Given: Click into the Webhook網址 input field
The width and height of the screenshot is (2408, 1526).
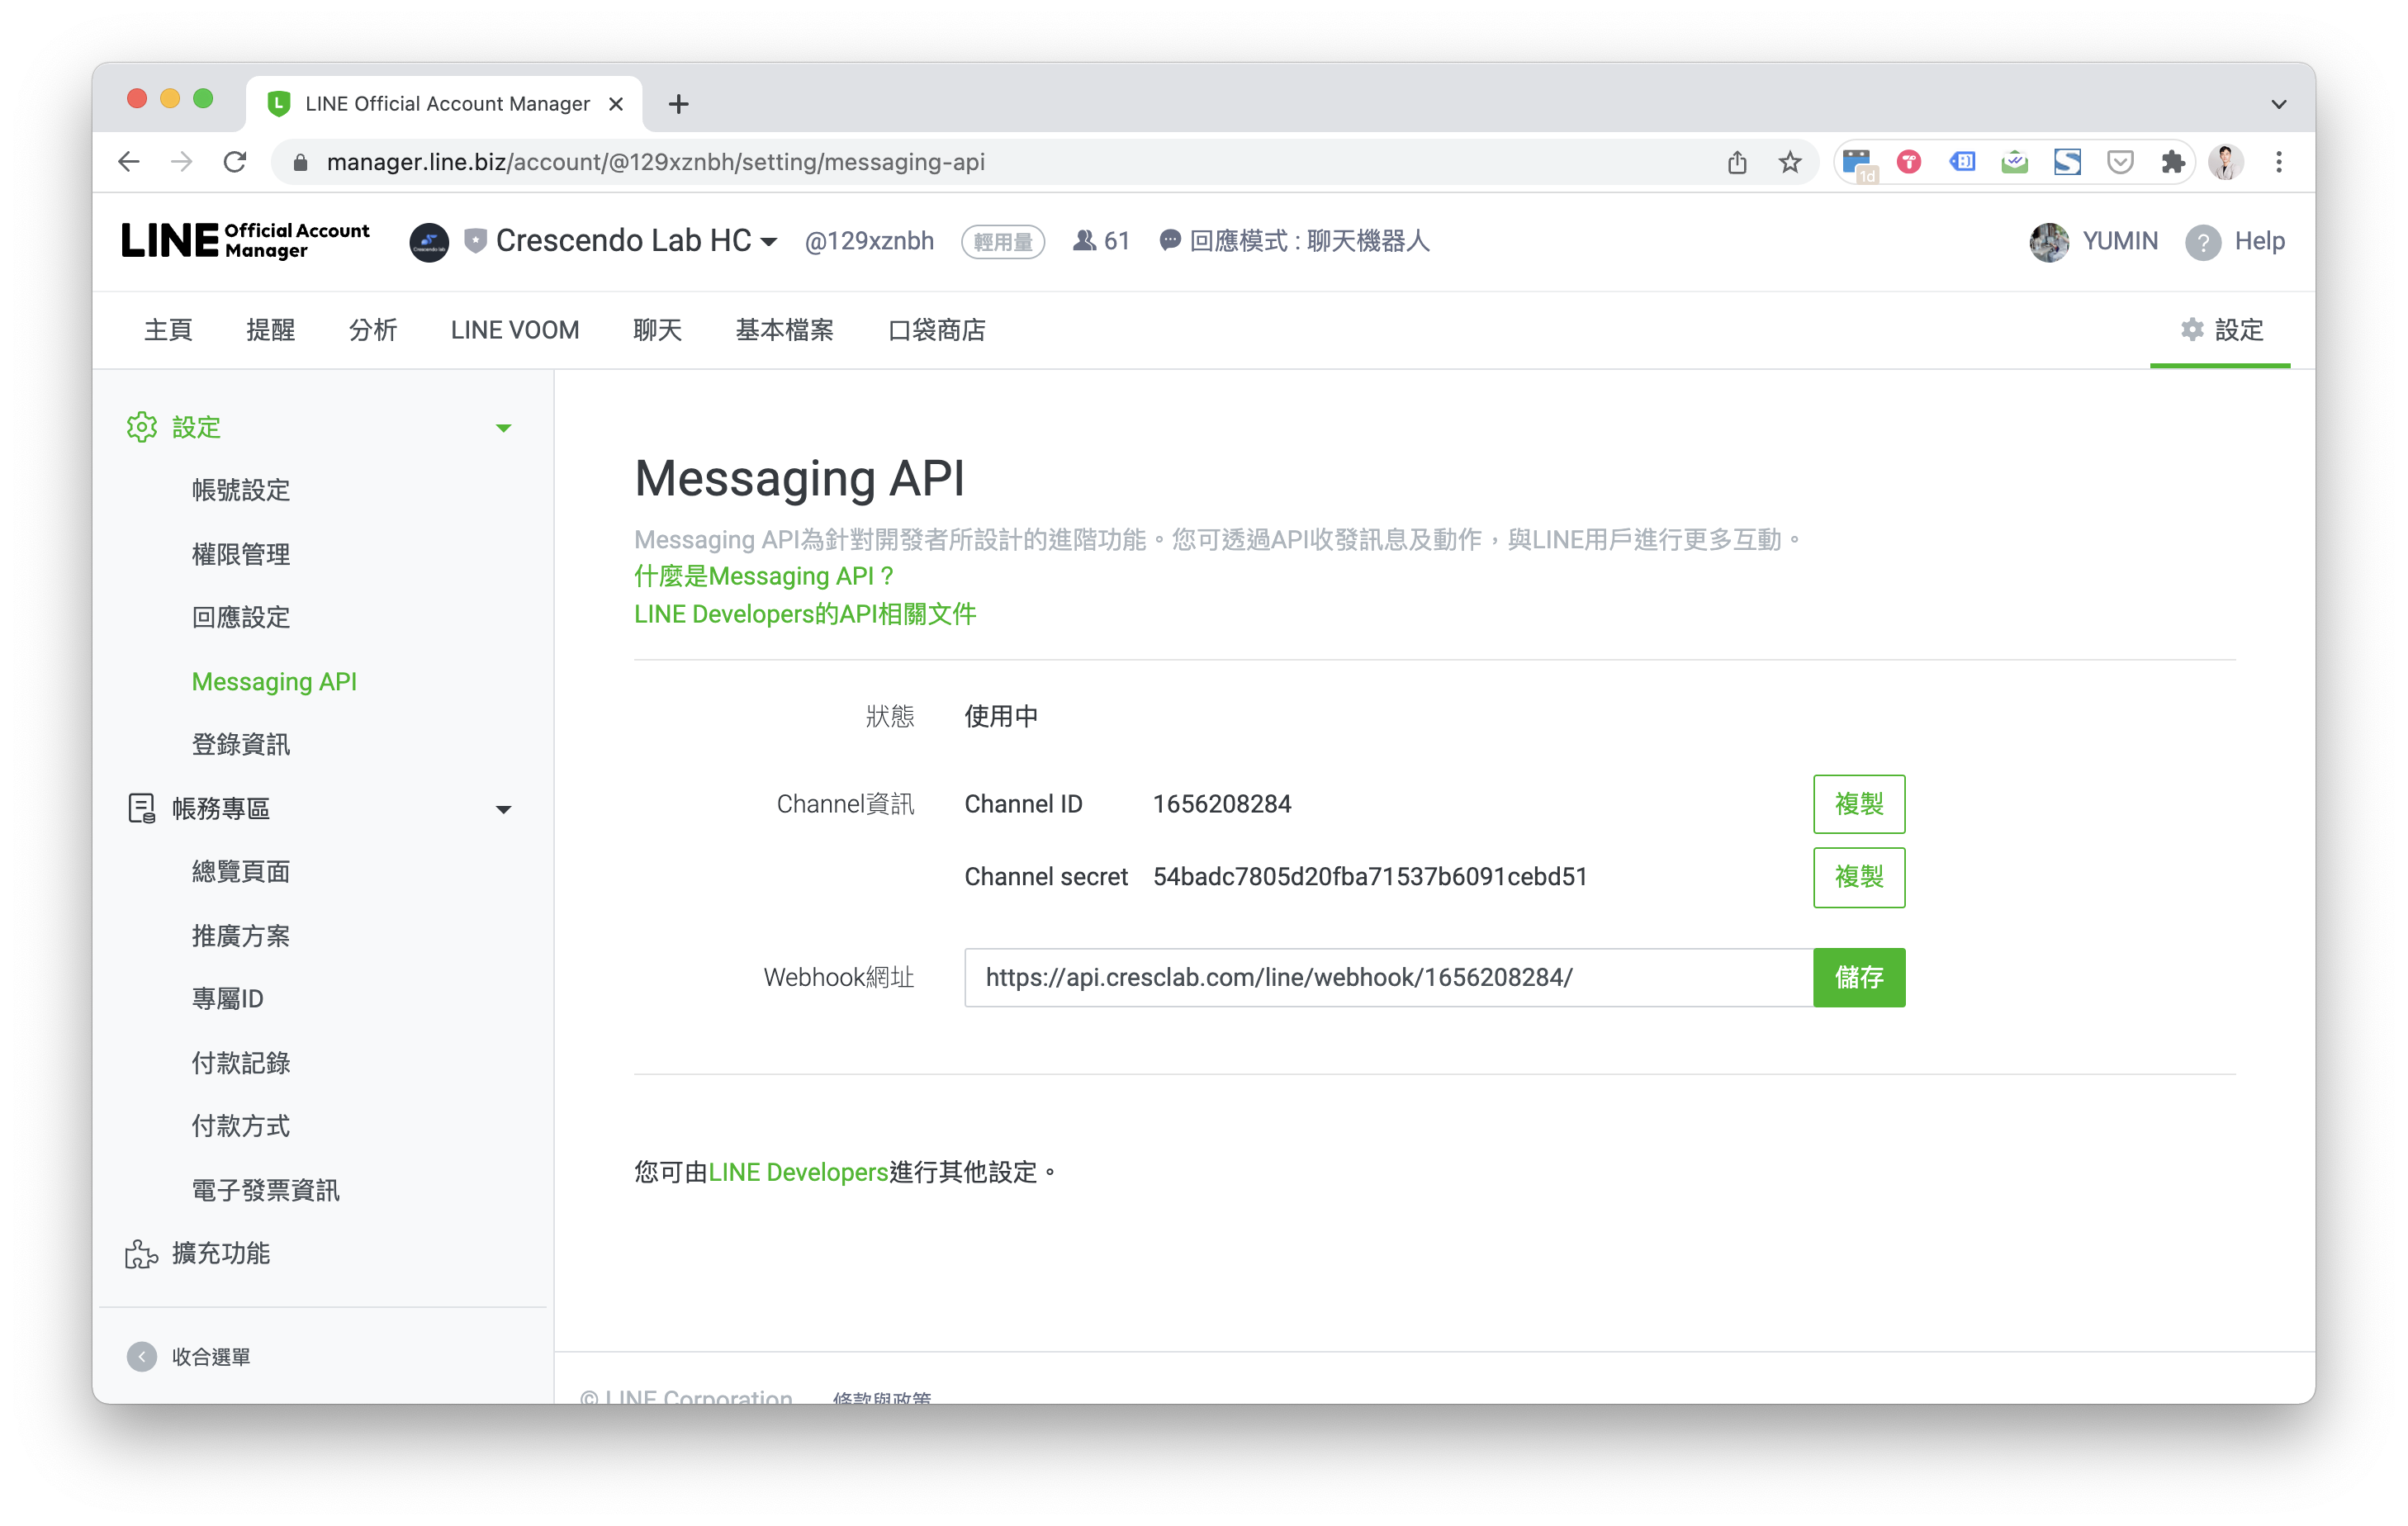Looking at the screenshot, I should click(1387, 977).
